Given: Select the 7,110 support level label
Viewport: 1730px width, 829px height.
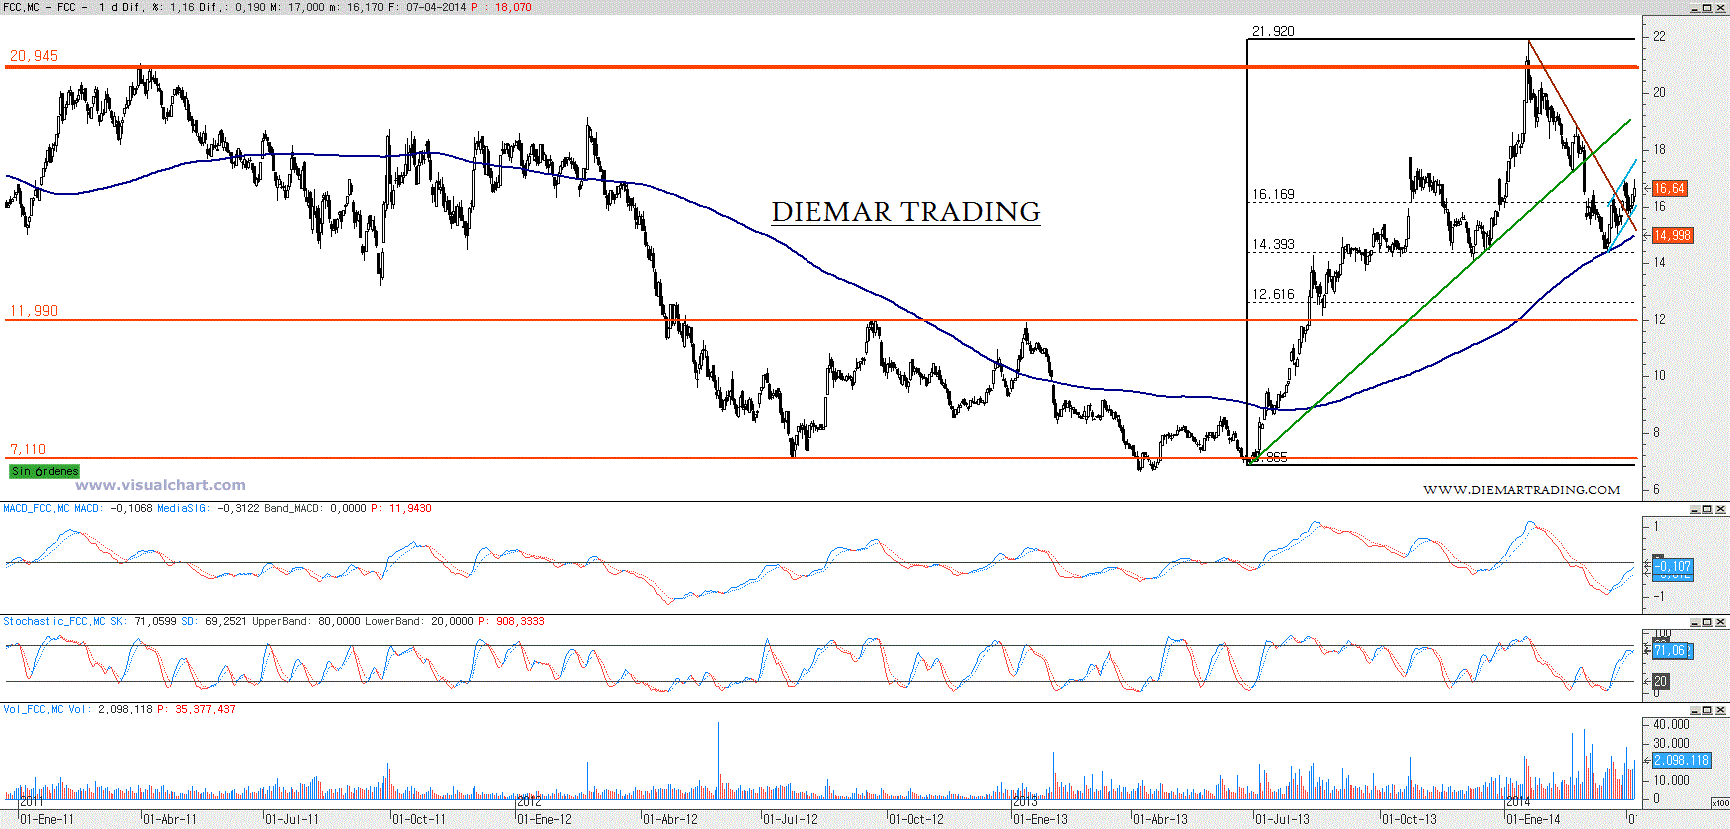Looking at the screenshot, I should click(28, 450).
